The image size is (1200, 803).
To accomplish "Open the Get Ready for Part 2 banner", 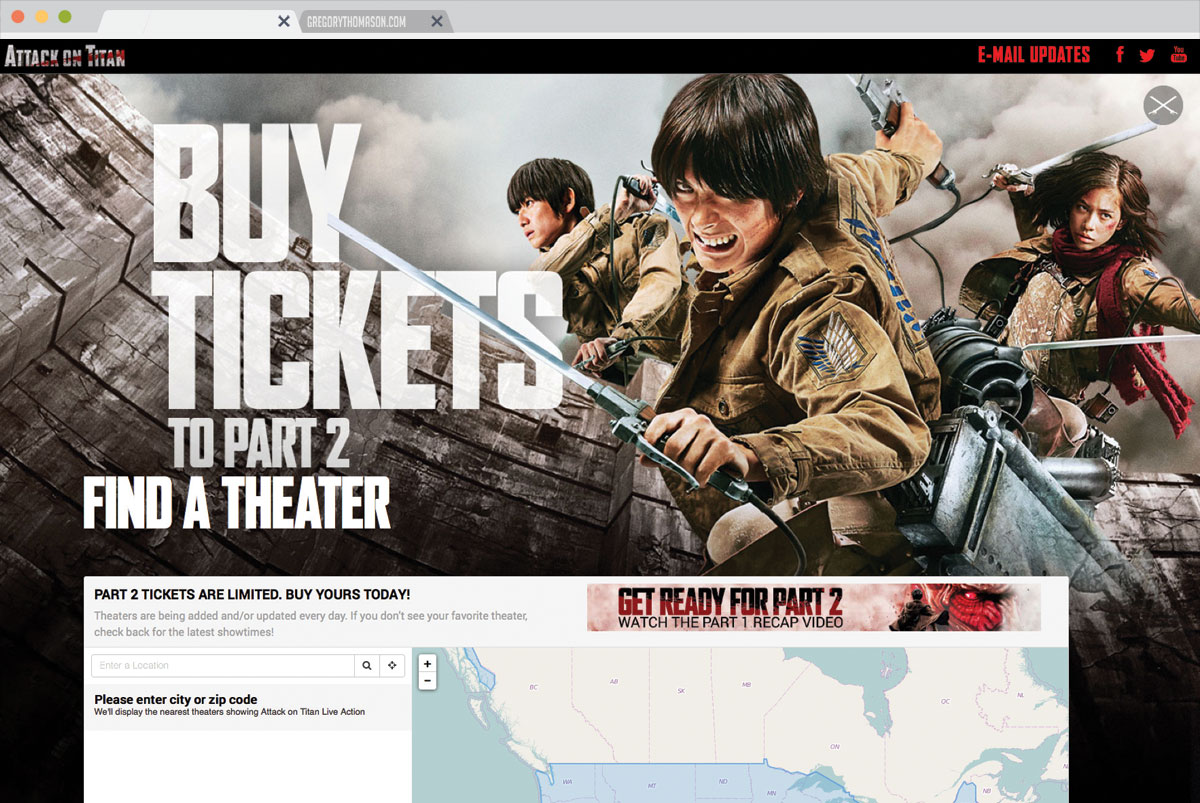I will pos(814,608).
